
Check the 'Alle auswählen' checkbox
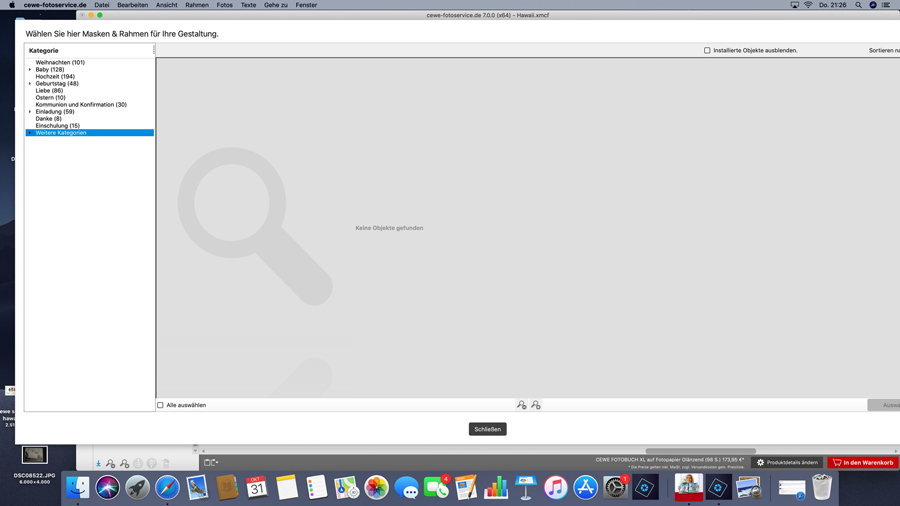click(x=160, y=405)
